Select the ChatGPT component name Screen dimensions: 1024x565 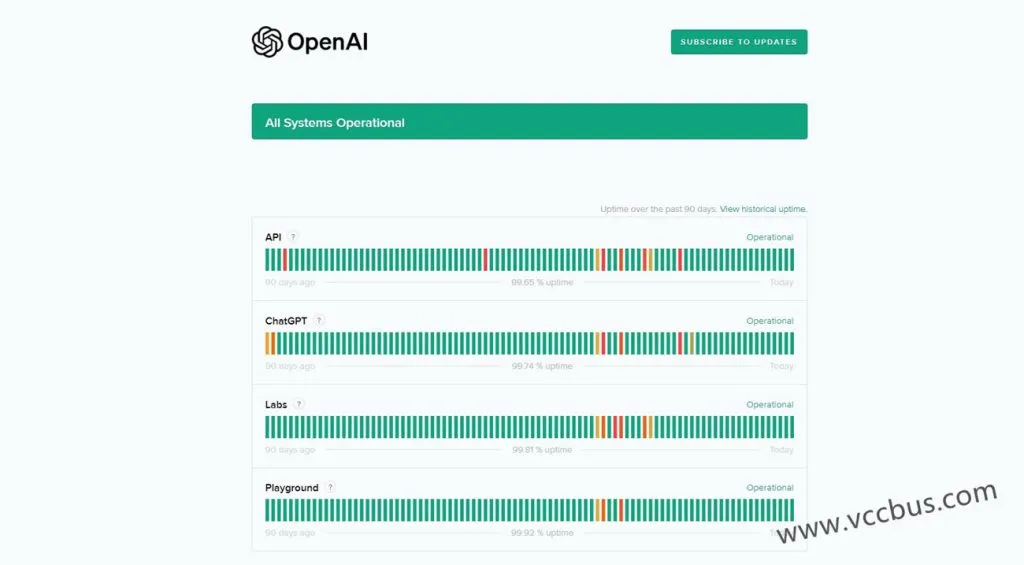point(286,321)
